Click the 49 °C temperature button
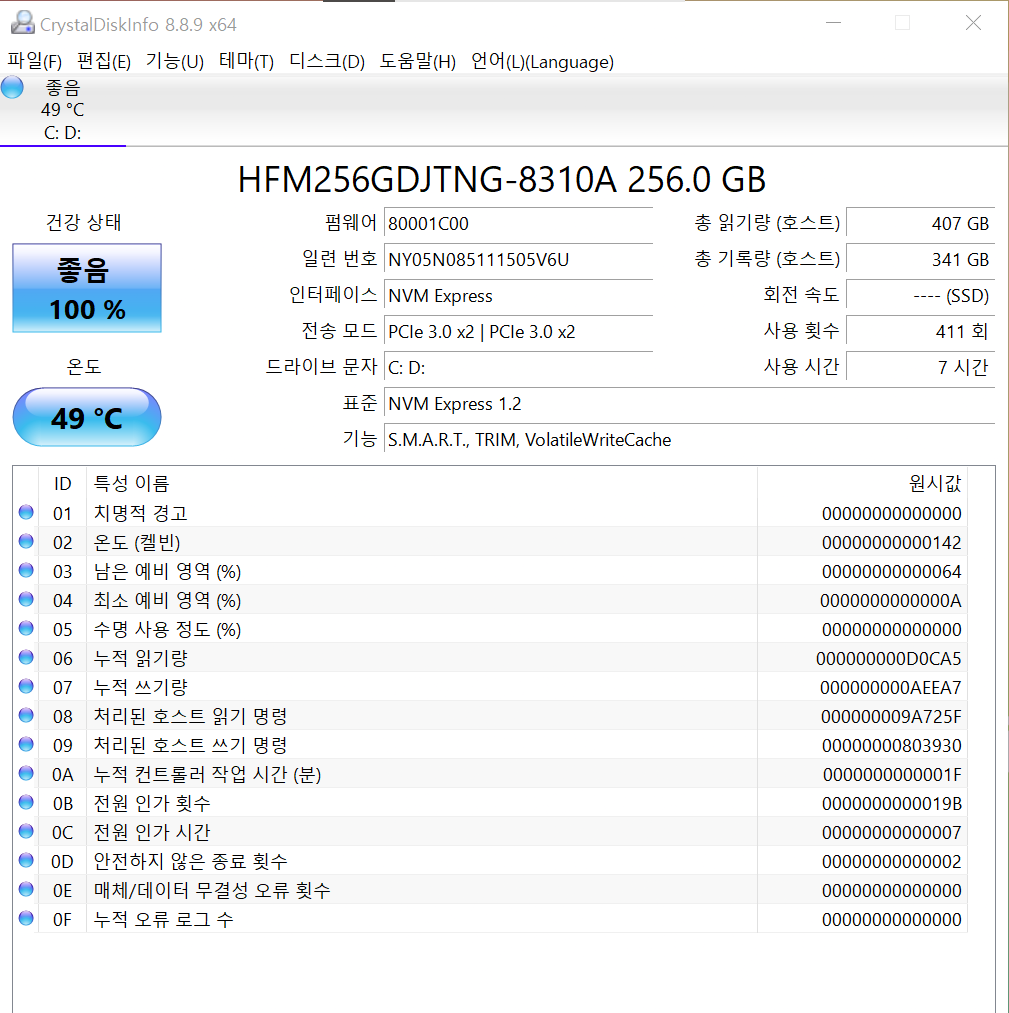Viewport: 1009px width, 1013px height. [x=87, y=417]
